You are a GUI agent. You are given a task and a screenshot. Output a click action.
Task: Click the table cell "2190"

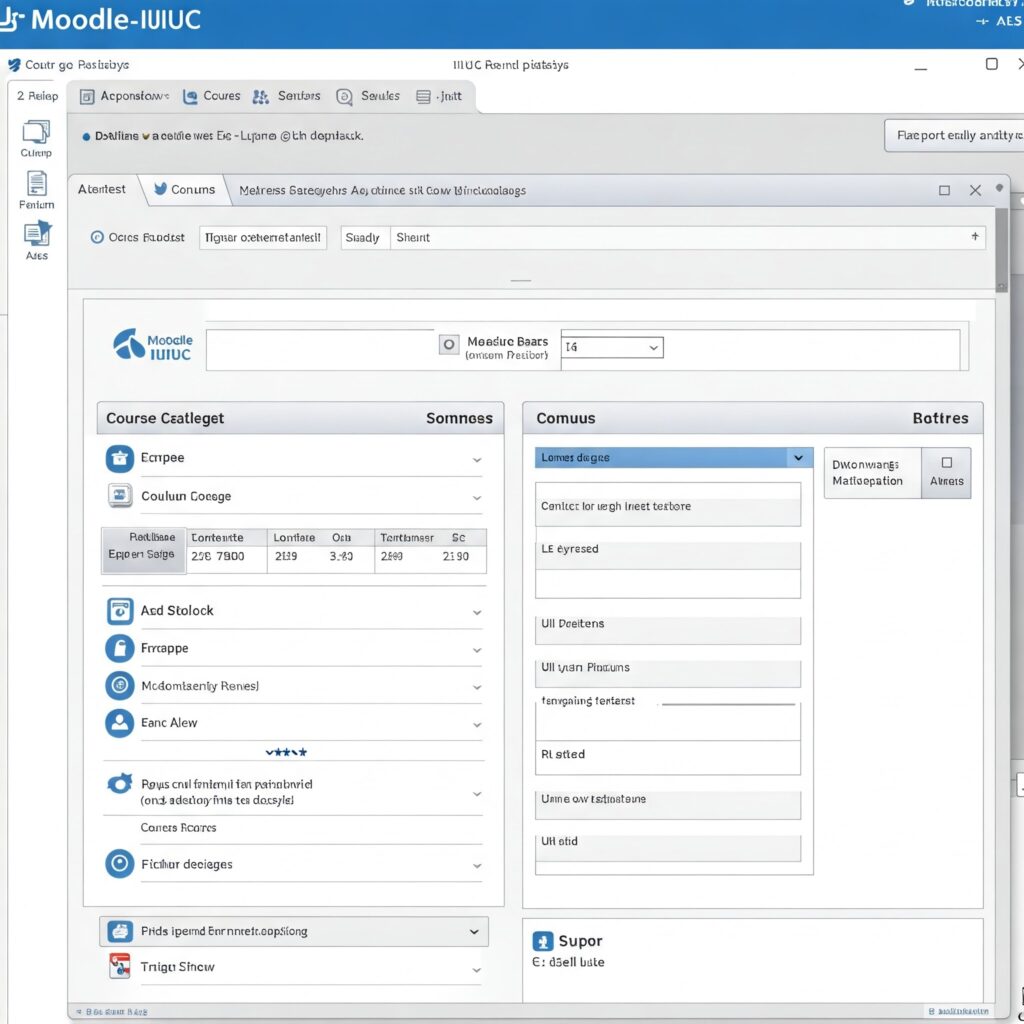tap(455, 556)
